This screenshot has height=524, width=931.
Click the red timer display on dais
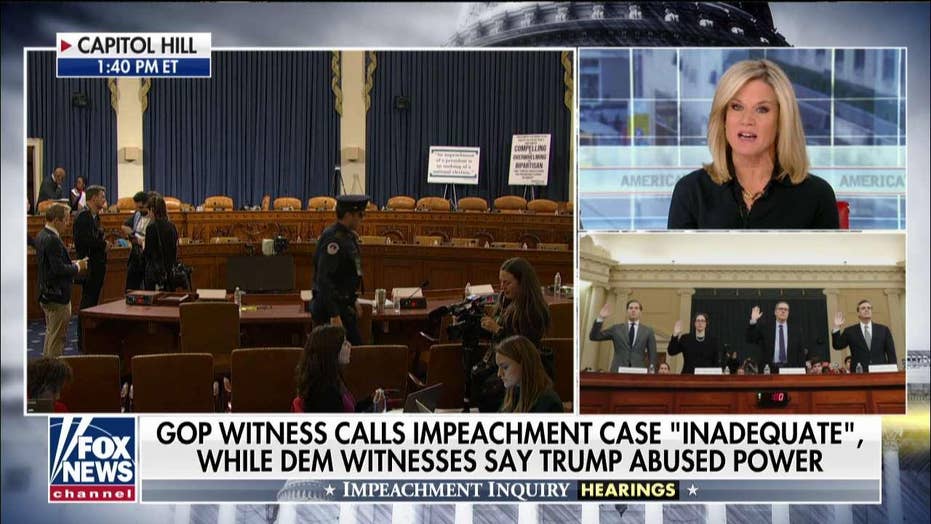pyautogui.click(x=773, y=398)
